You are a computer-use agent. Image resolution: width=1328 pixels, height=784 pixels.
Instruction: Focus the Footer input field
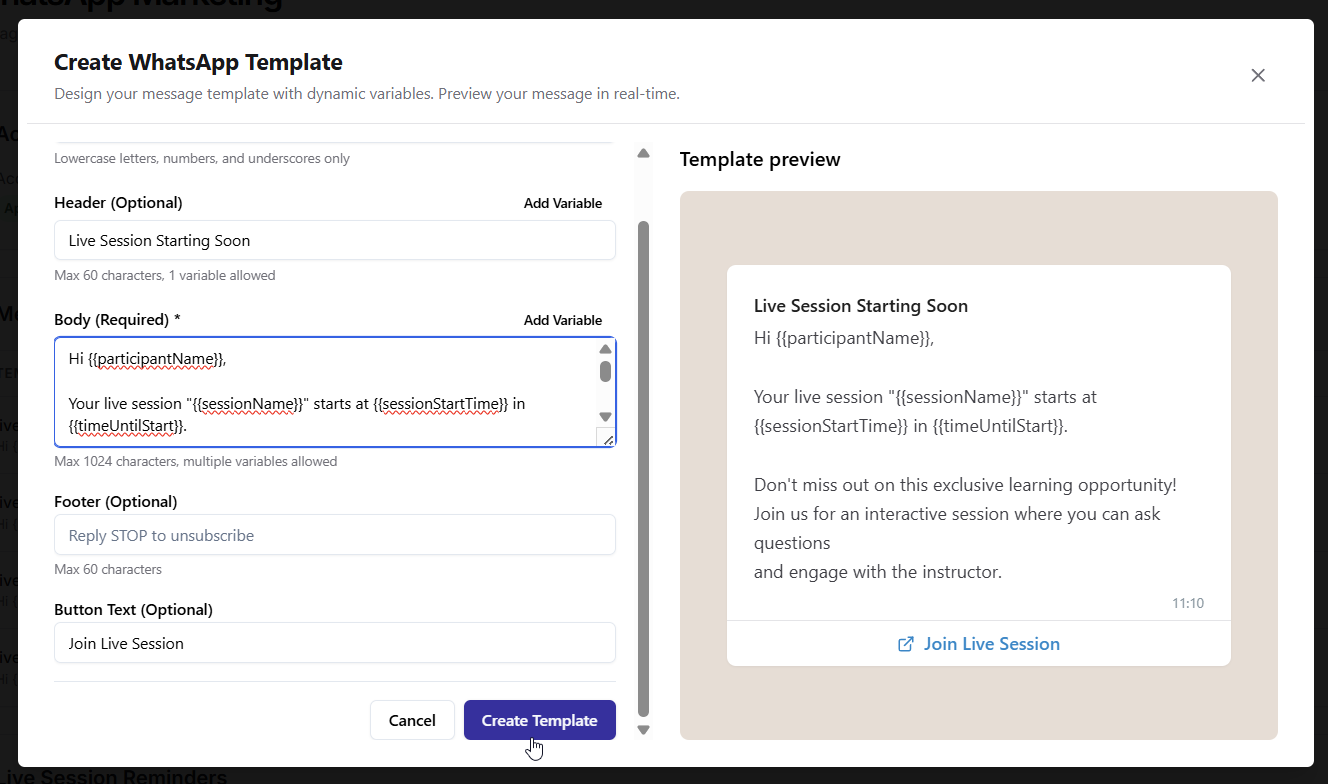(x=334, y=535)
